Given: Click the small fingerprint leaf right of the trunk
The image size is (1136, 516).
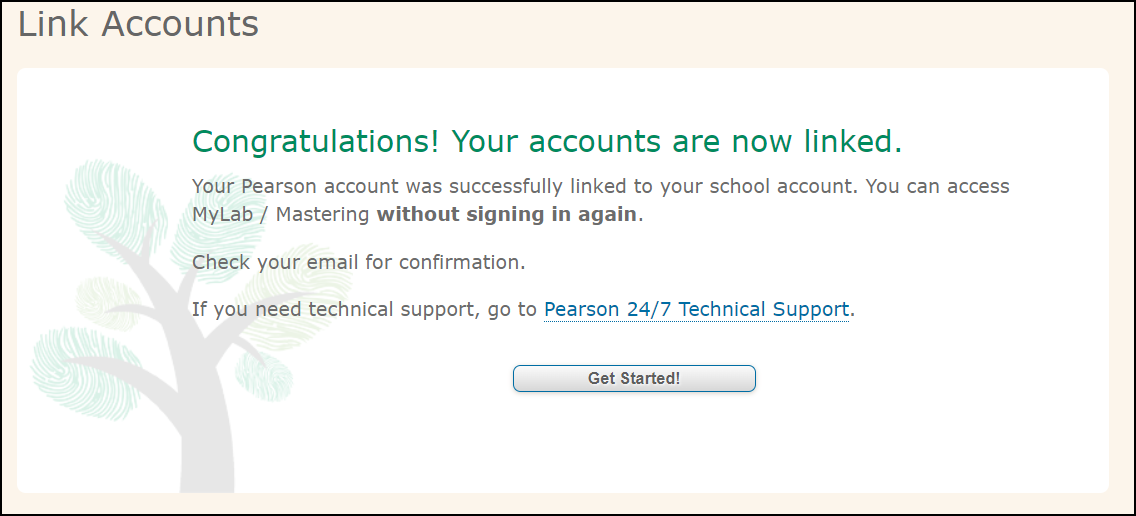Looking at the screenshot, I should (264, 375).
